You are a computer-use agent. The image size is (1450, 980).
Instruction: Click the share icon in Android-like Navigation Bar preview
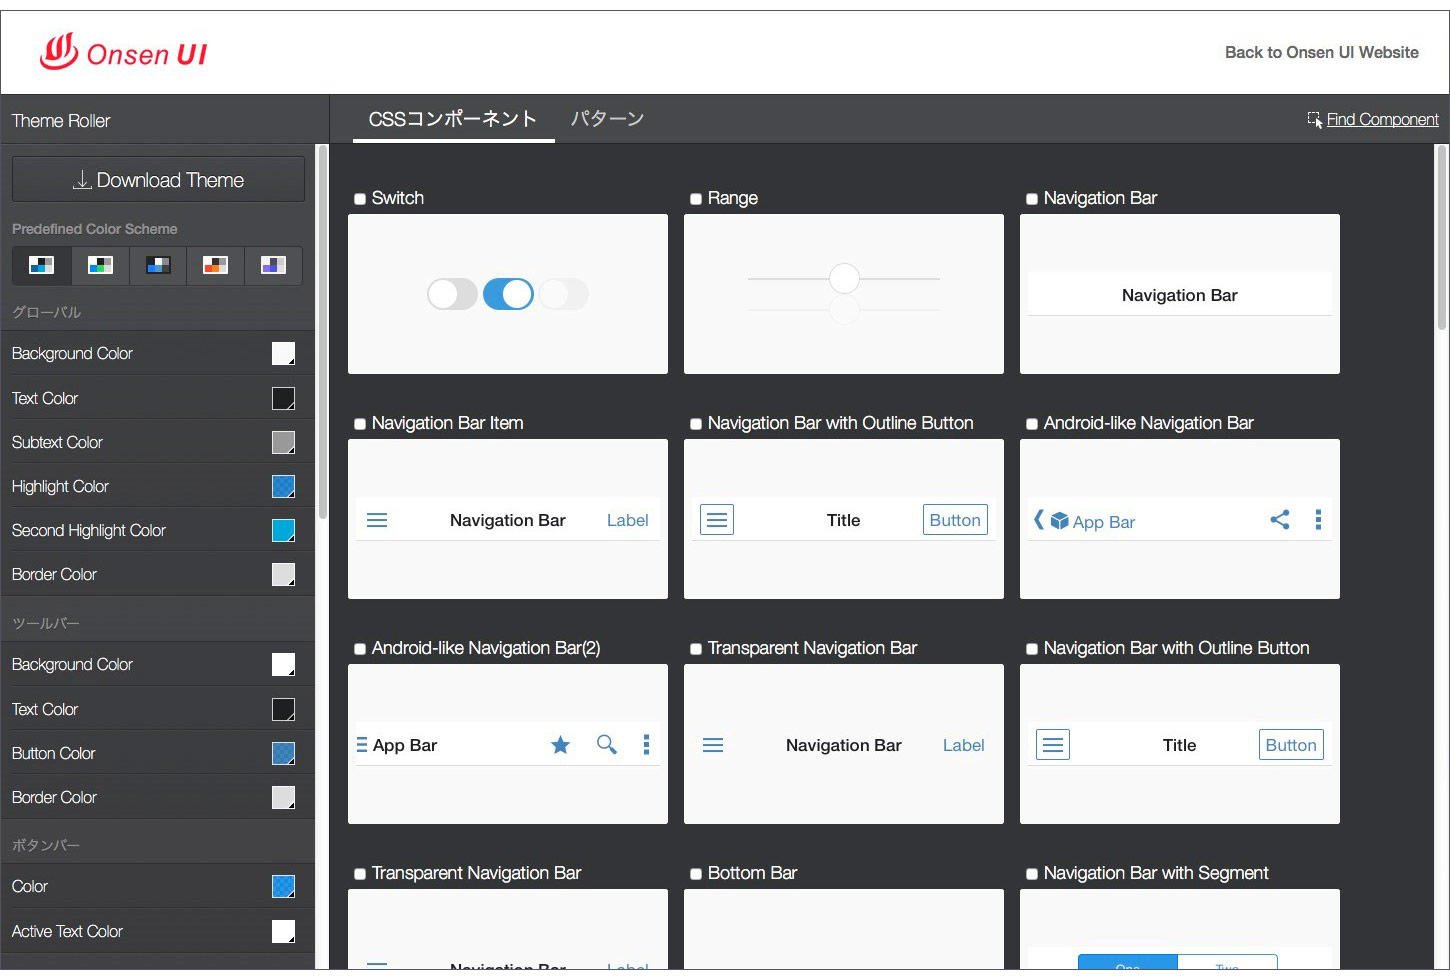coord(1280,519)
